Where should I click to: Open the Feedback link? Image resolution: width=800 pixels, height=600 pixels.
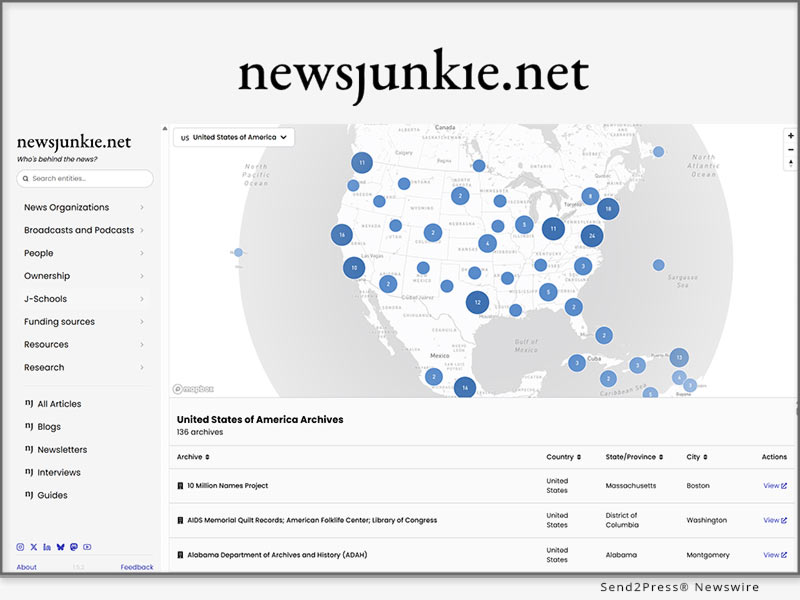136,566
